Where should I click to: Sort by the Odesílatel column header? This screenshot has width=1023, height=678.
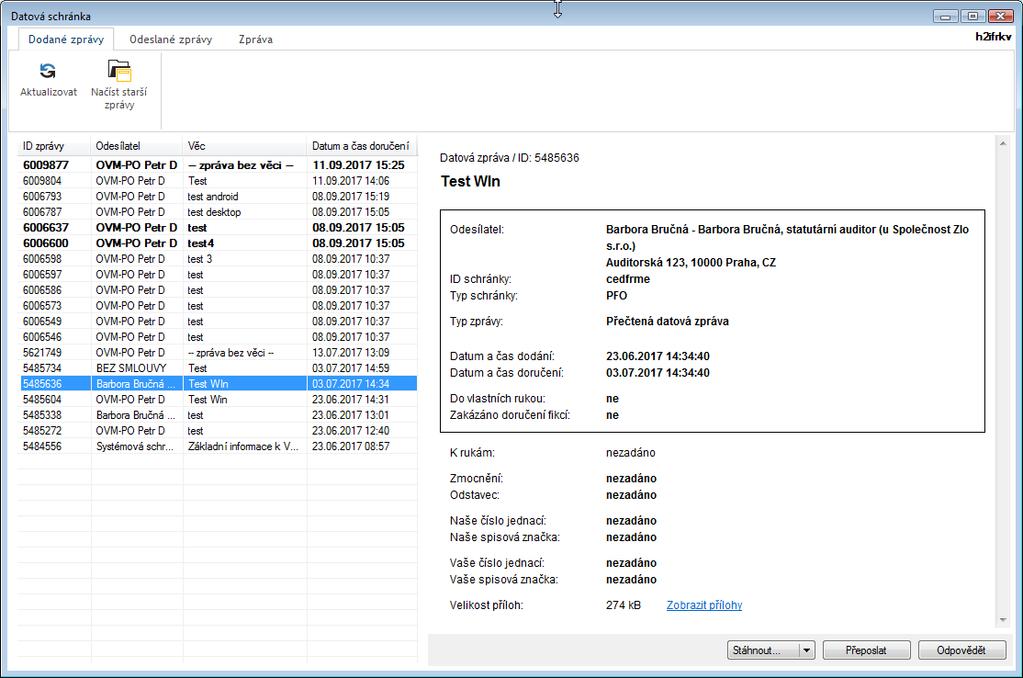(x=137, y=146)
